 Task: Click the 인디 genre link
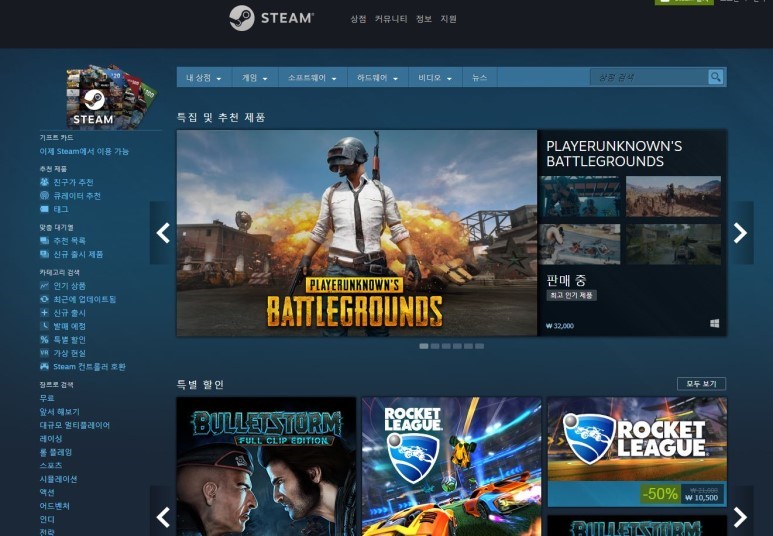coord(47,519)
